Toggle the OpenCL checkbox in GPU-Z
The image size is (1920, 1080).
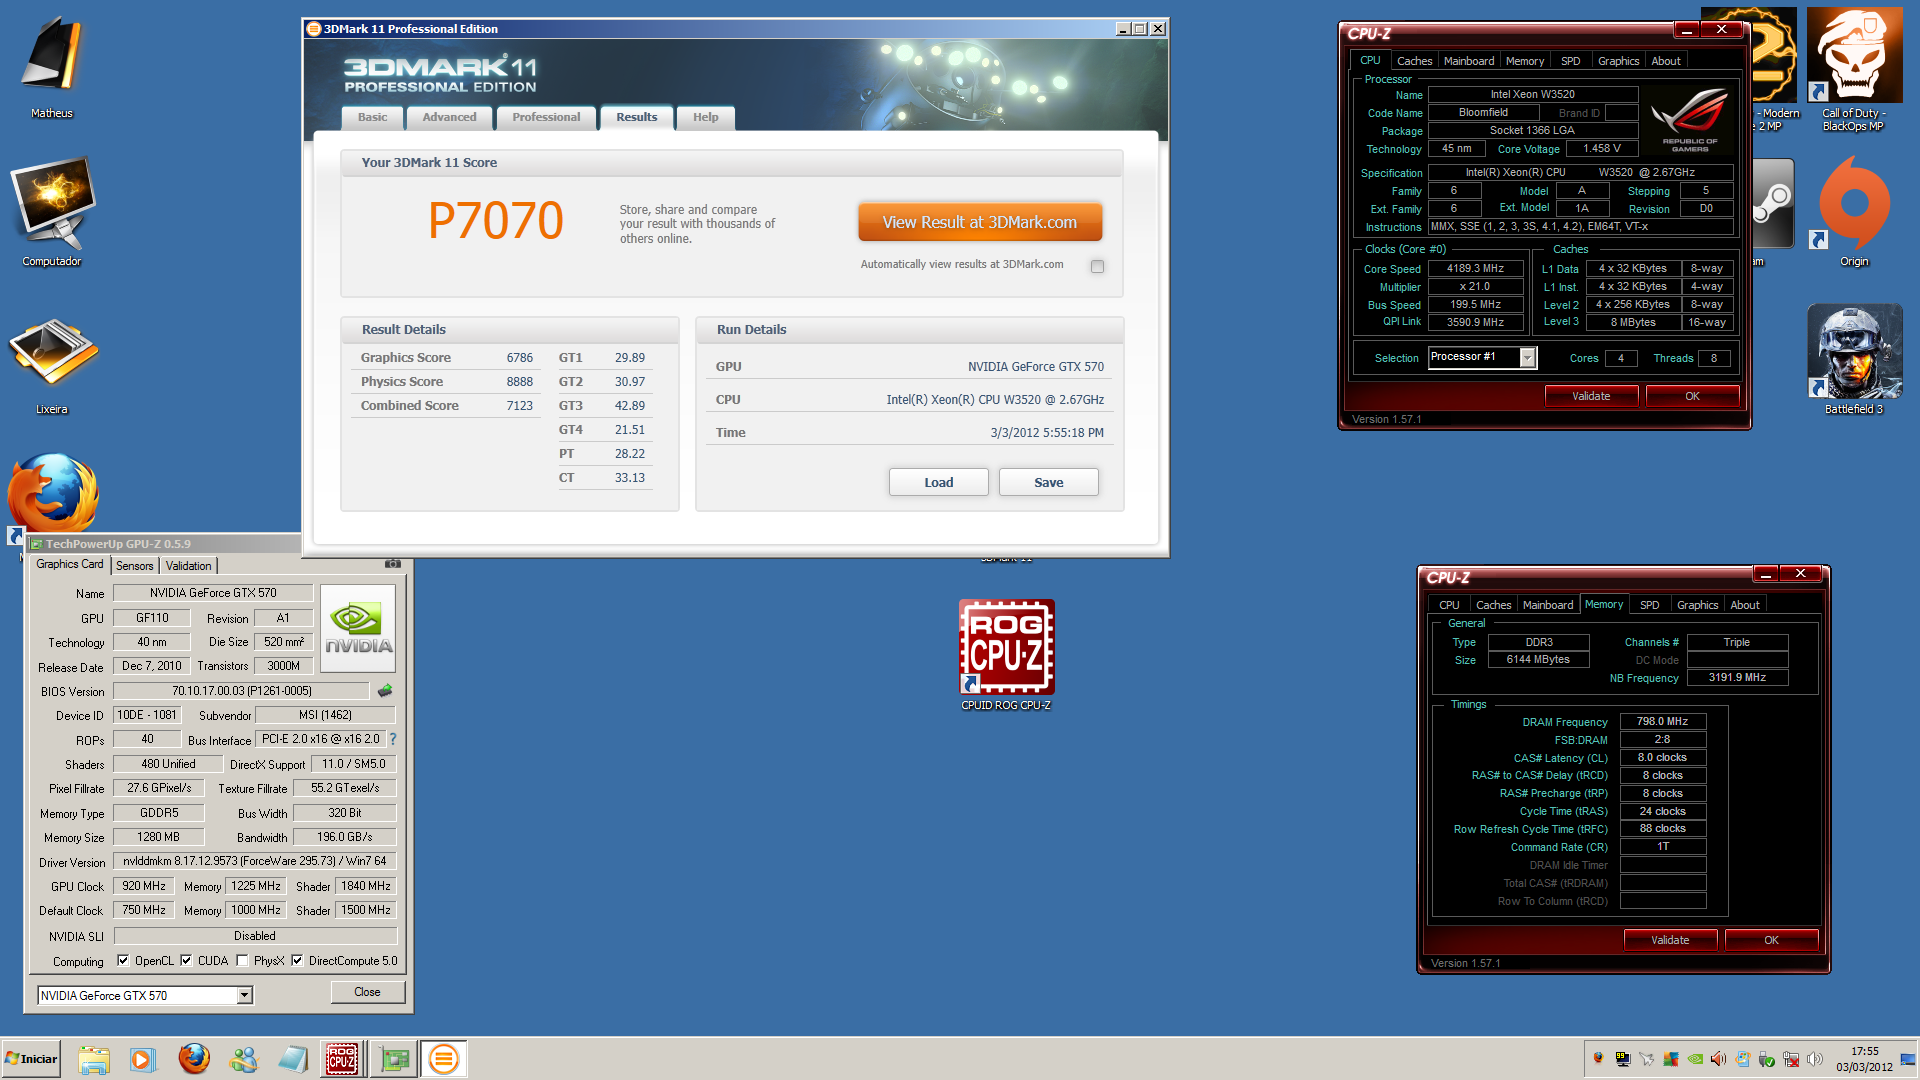point(123,961)
